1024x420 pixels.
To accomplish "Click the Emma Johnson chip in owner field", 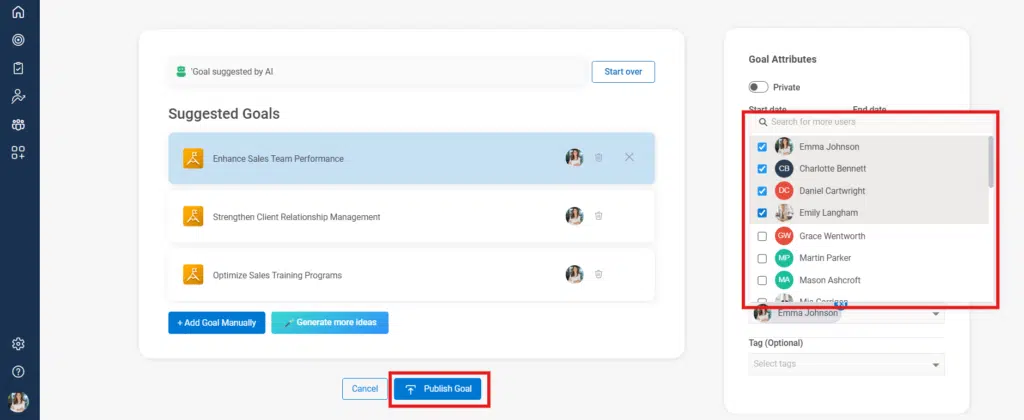I will pos(797,314).
